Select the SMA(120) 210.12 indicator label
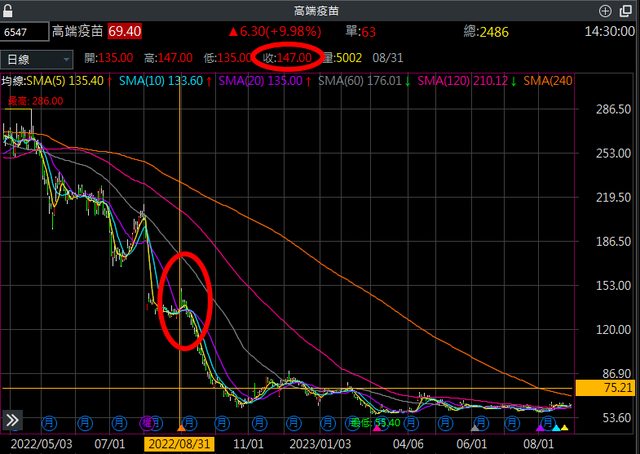Screen dimensions: 640x454 [x=467, y=80]
